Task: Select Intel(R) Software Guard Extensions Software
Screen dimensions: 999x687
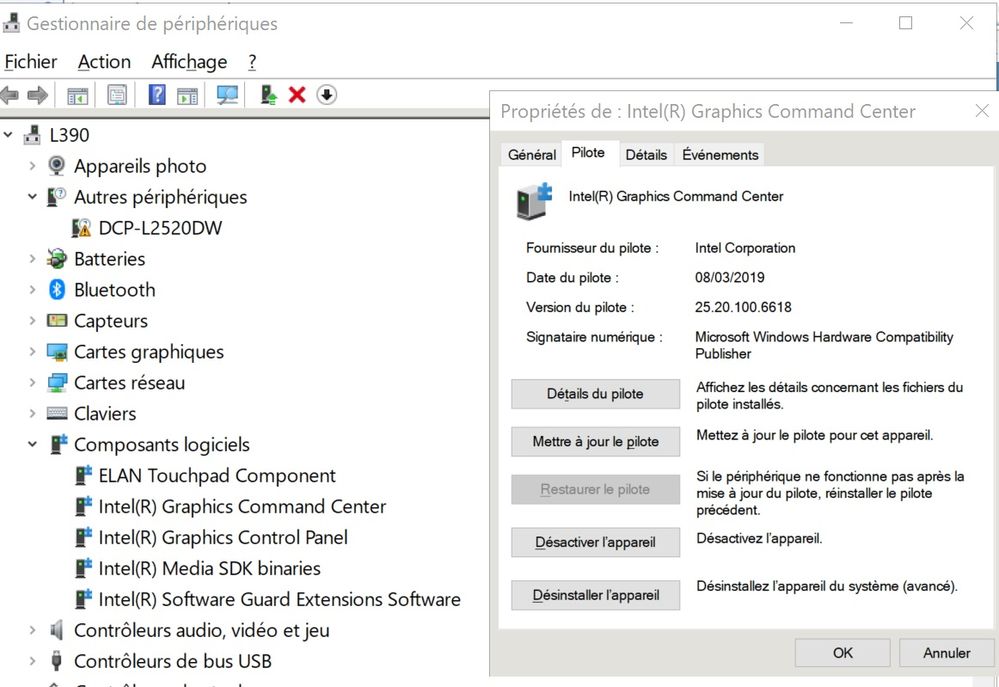Action: point(279,599)
